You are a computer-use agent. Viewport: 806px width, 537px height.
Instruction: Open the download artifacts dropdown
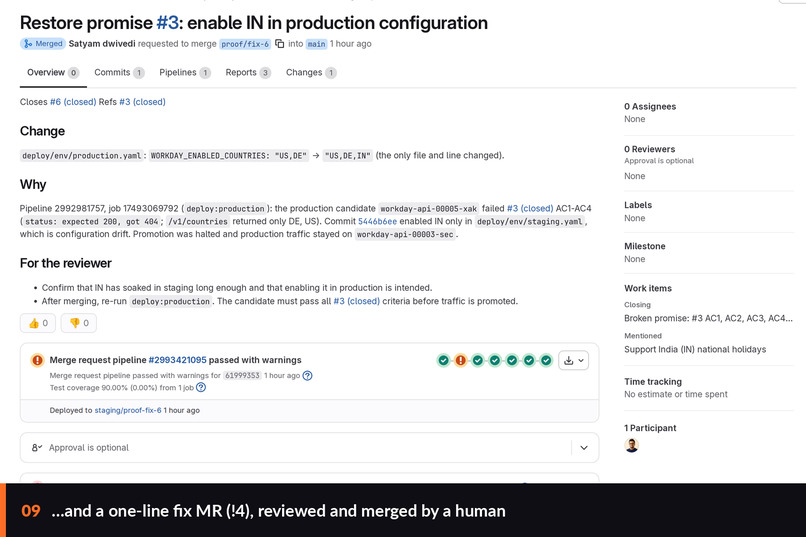point(574,360)
